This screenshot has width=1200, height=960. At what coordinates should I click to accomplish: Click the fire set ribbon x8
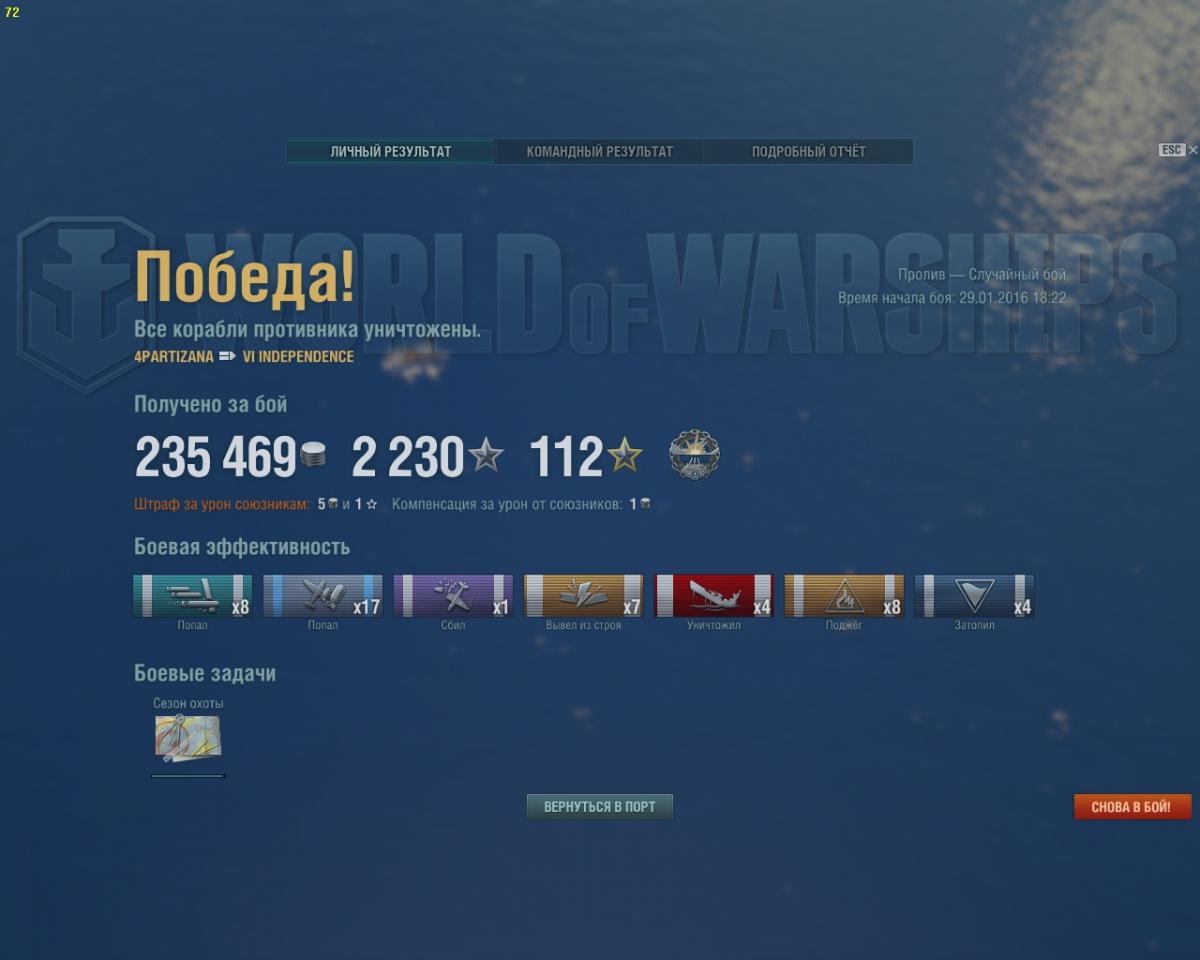point(844,596)
